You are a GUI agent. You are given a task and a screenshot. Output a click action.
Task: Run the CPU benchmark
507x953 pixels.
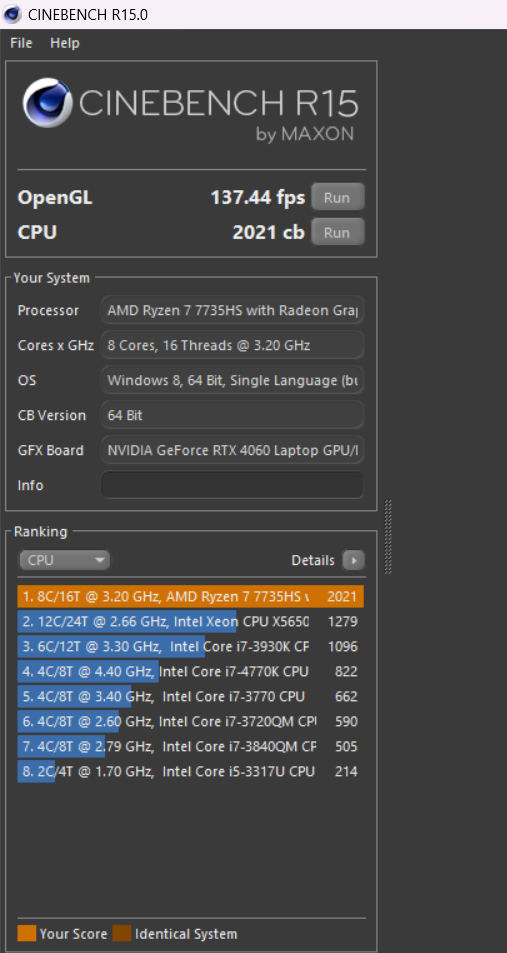pos(337,232)
